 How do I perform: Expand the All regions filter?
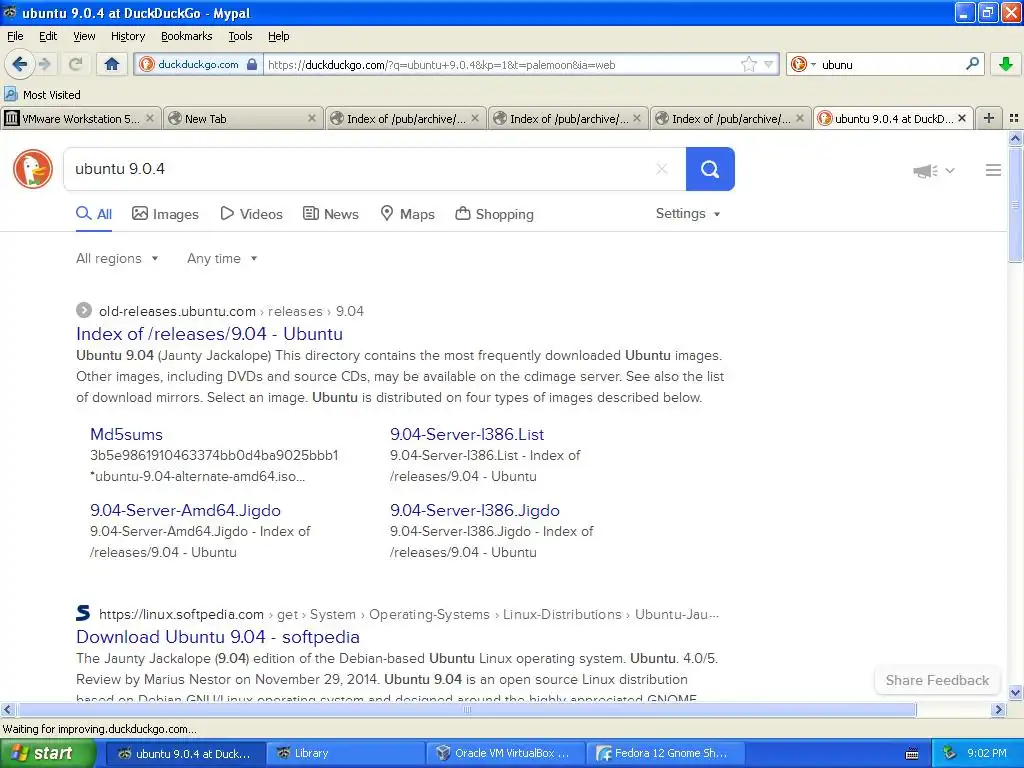pyautogui.click(x=117, y=259)
